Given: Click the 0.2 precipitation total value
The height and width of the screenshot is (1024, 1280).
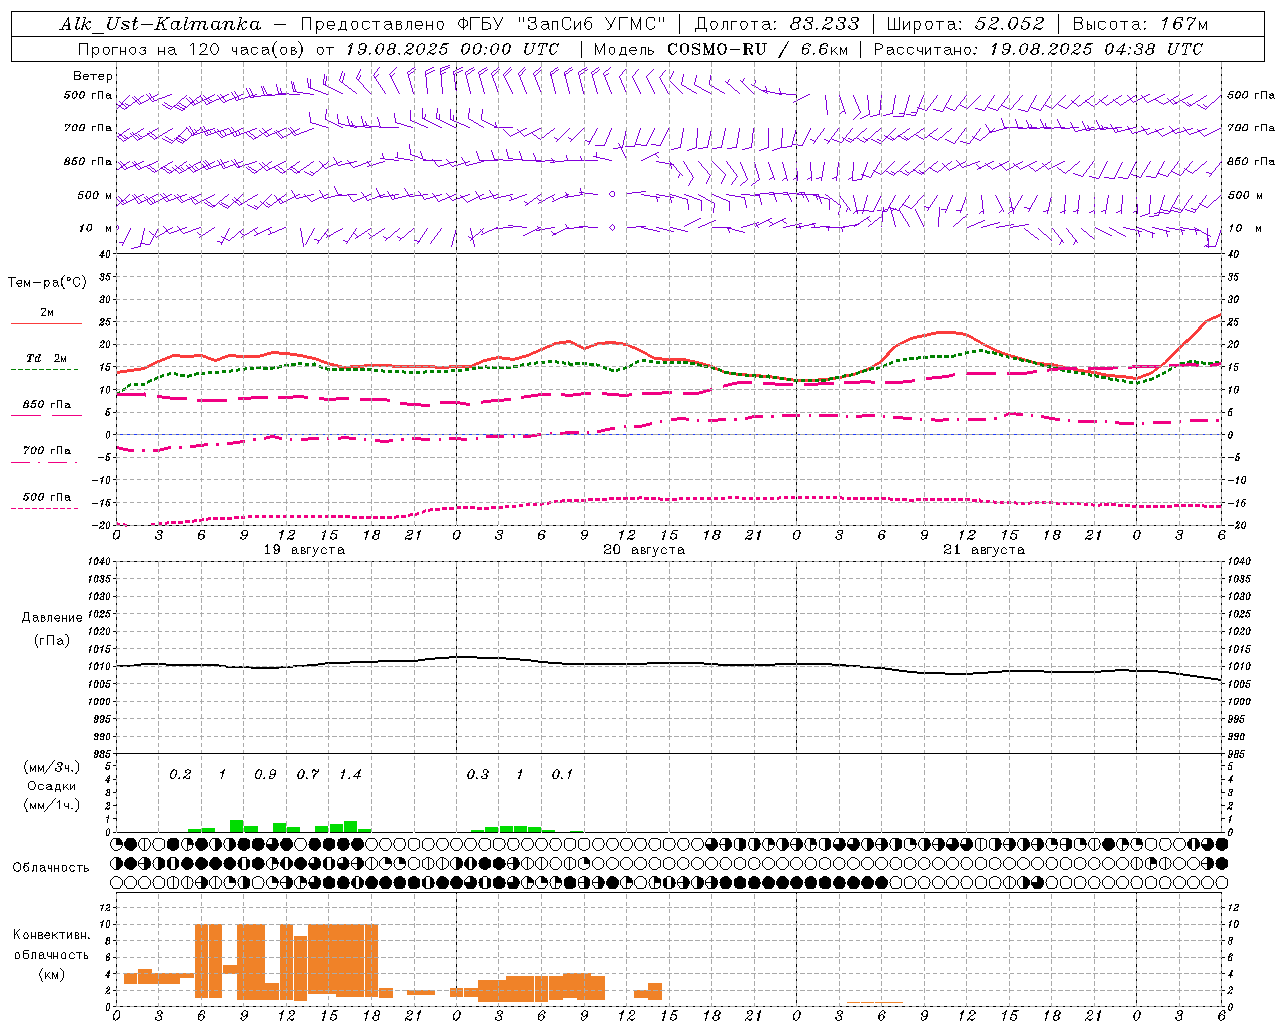Looking at the screenshot, I should click(x=180, y=775).
